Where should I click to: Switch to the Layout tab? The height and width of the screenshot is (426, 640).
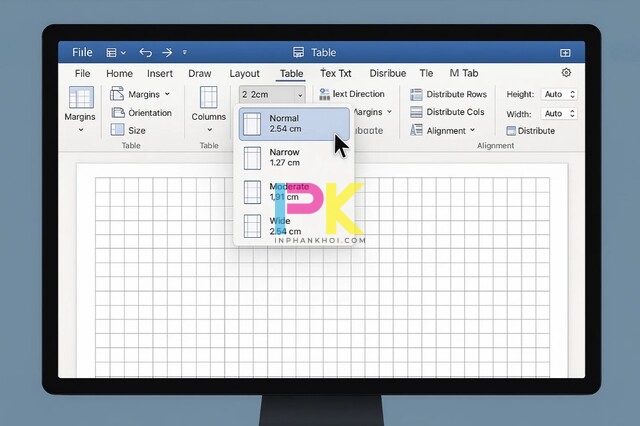pyautogui.click(x=244, y=73)
